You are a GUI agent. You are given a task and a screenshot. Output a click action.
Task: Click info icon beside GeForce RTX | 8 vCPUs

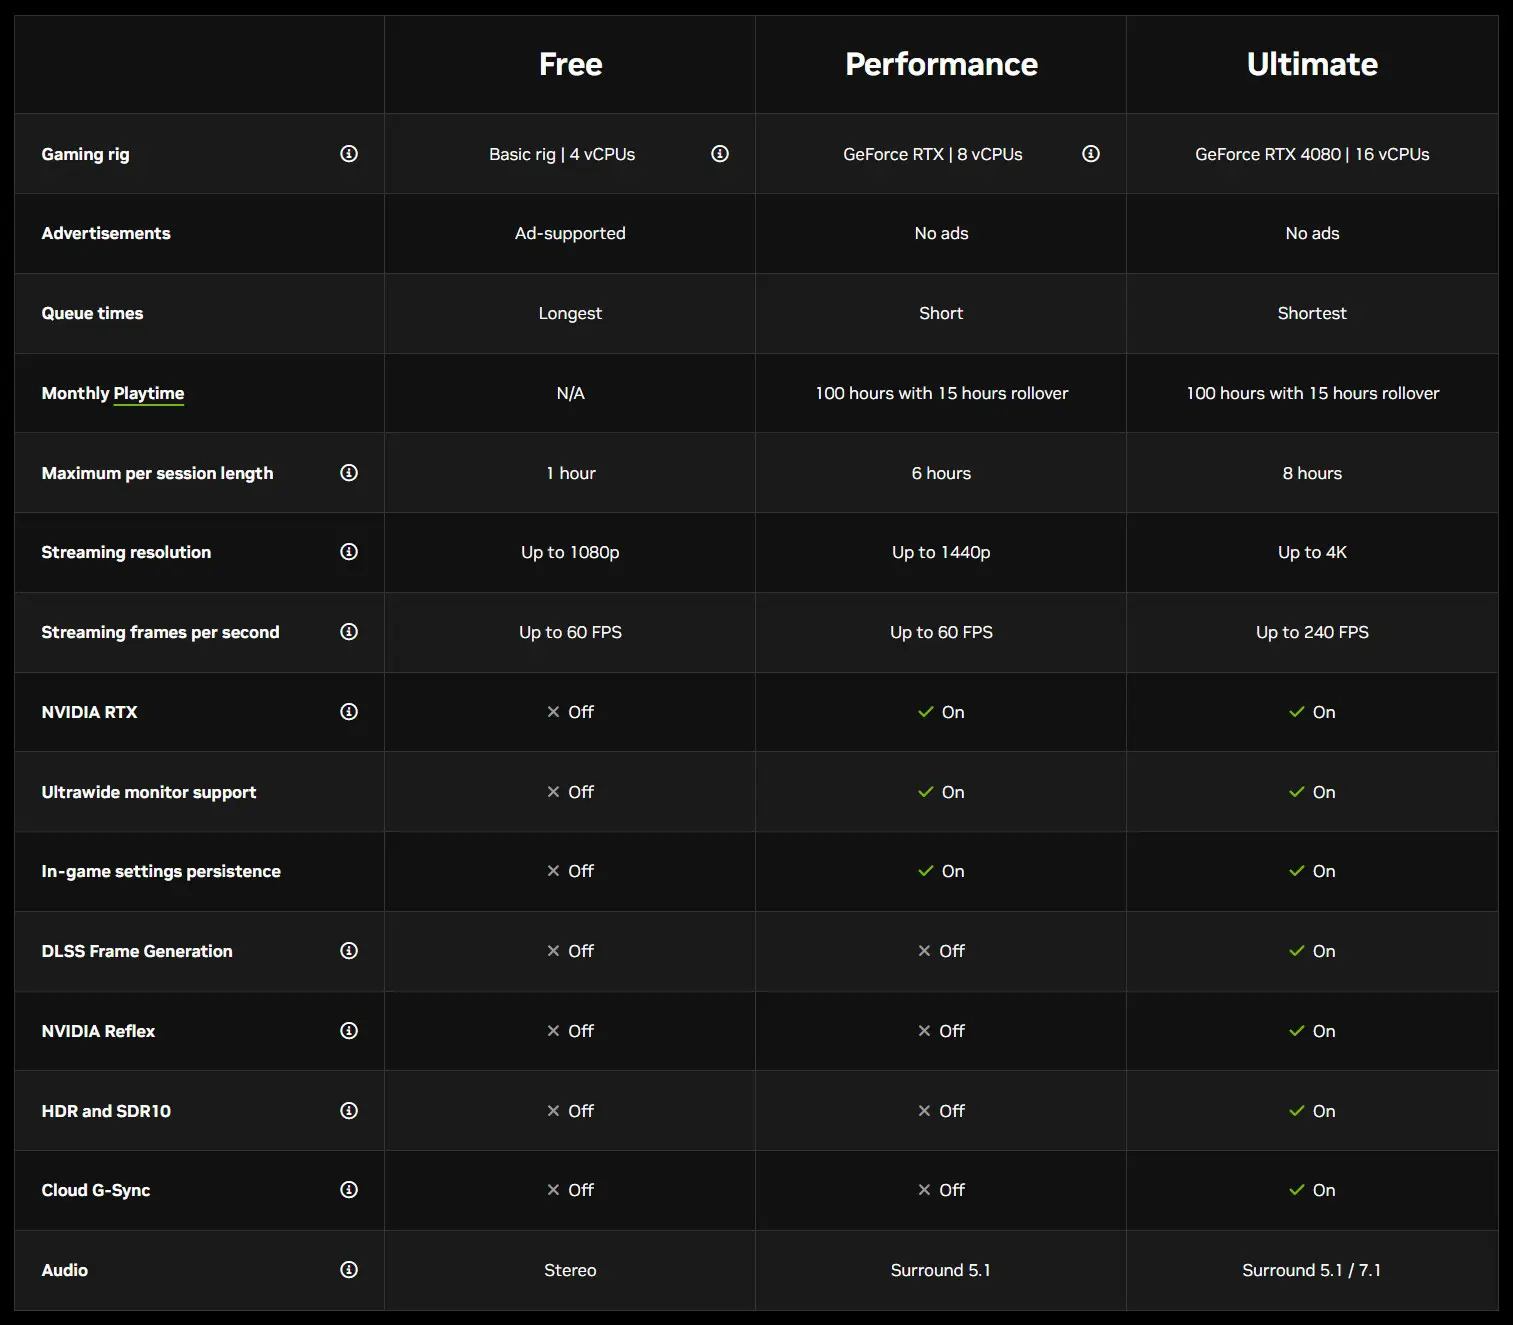pos(1091,153)
